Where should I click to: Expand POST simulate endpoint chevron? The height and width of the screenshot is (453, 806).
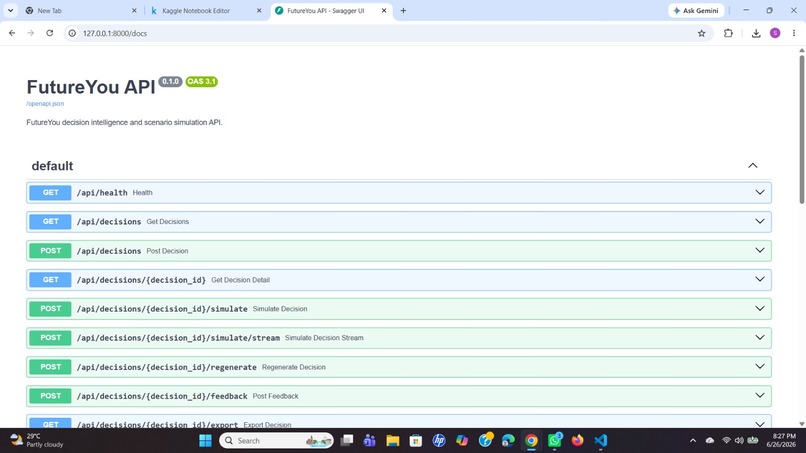760,309
